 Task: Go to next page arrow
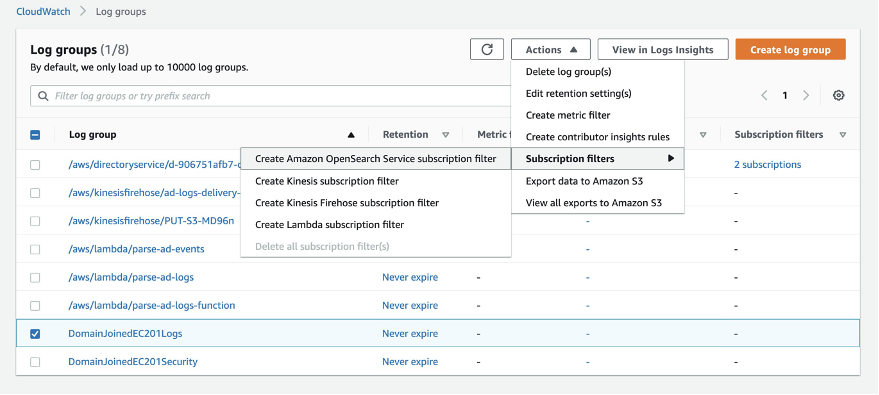point(806,95)
